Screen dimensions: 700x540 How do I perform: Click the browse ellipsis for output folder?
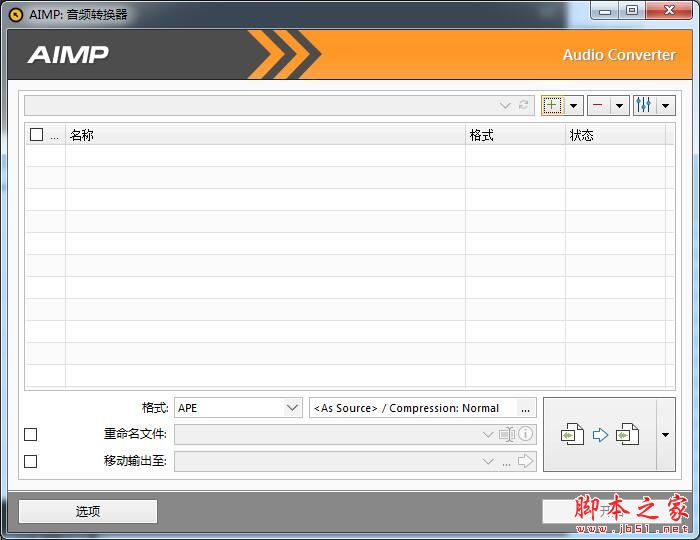pyautogui.click(x=506, y=463)
